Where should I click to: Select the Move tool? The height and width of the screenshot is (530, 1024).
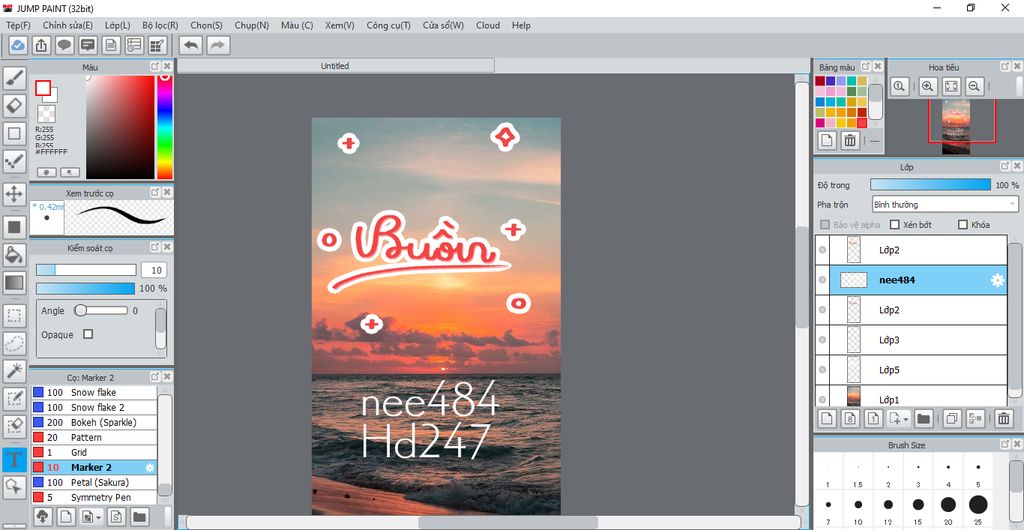pyautogui.click(x=14, y=194)
